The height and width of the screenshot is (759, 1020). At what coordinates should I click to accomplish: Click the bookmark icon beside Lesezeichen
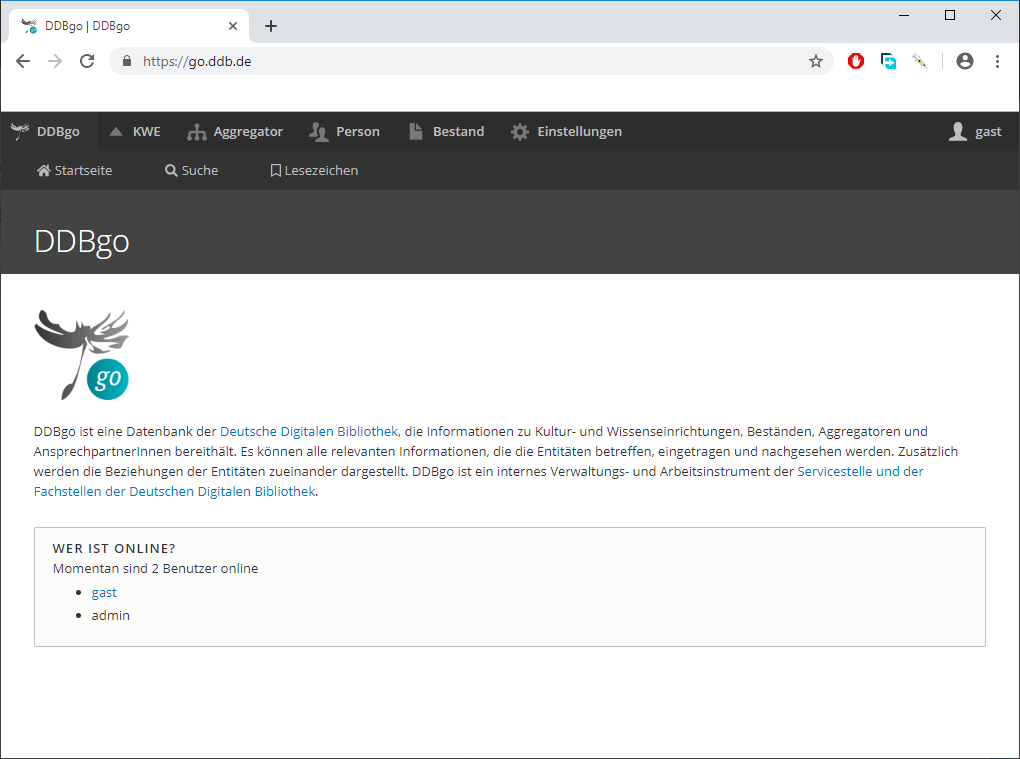(276, 170)
